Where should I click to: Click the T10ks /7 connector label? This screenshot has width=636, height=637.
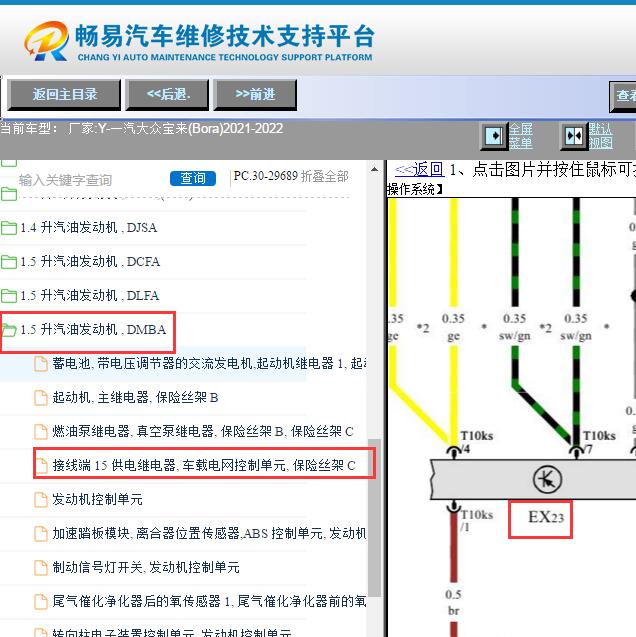599,442
